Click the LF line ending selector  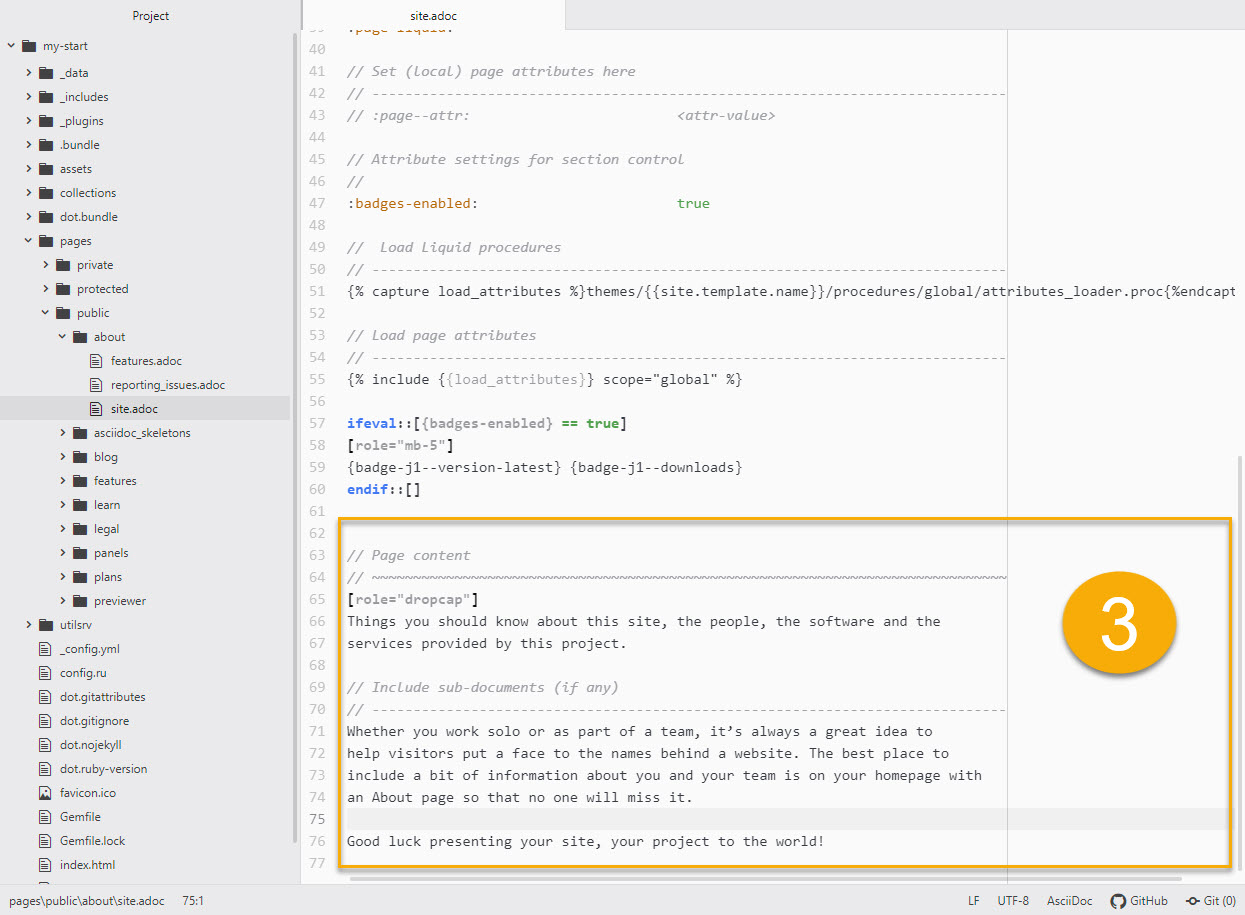click(973, 901)
